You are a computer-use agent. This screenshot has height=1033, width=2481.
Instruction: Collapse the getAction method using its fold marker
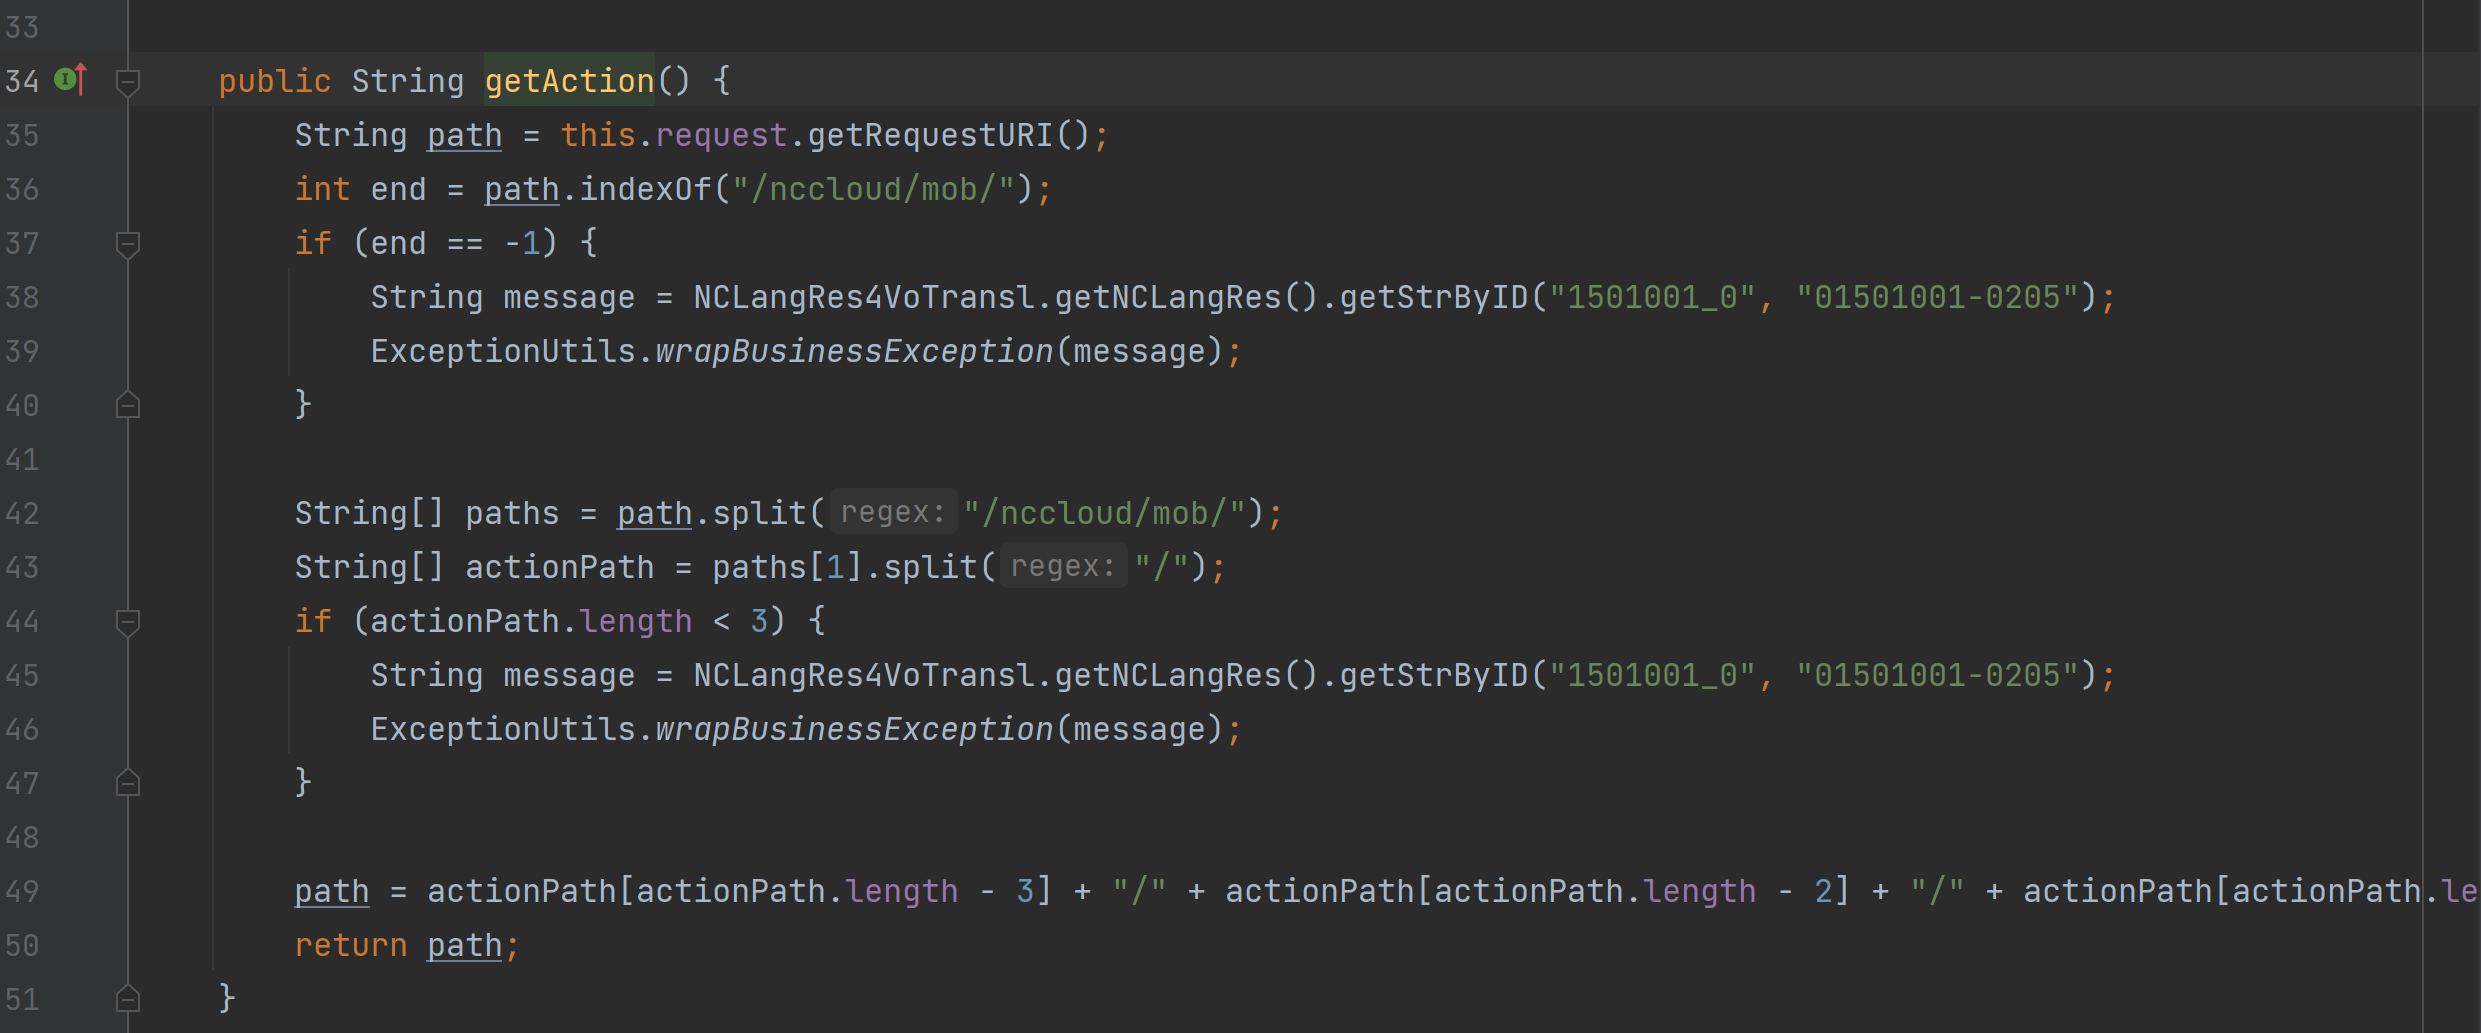pos(127,81)
